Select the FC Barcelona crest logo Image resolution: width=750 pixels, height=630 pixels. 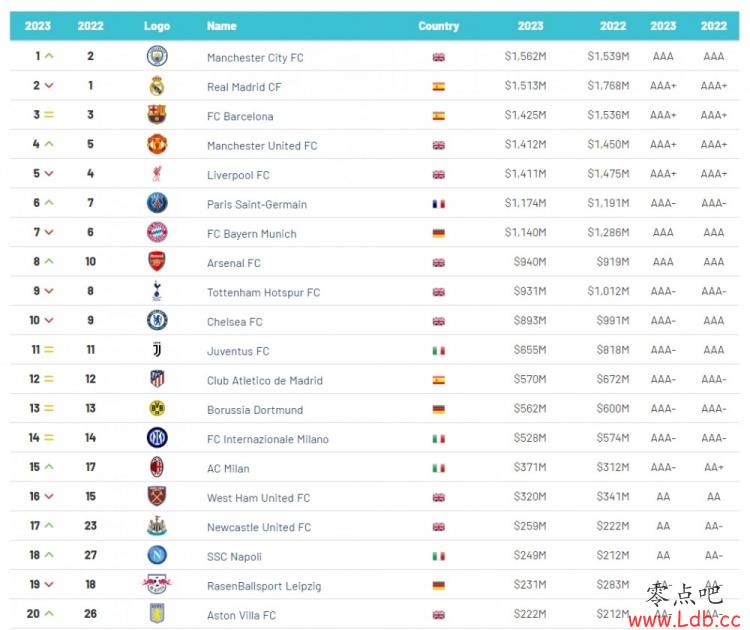[x=157, y=115]
